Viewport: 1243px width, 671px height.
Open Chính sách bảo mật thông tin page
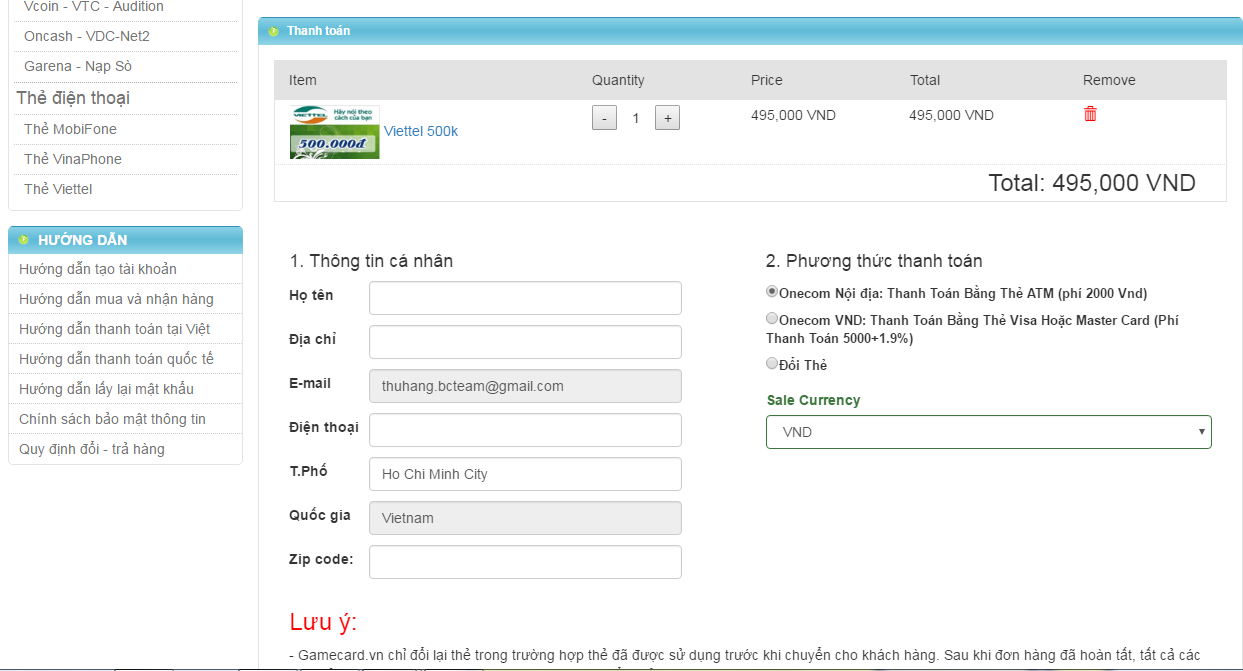[x=112, y=419]
